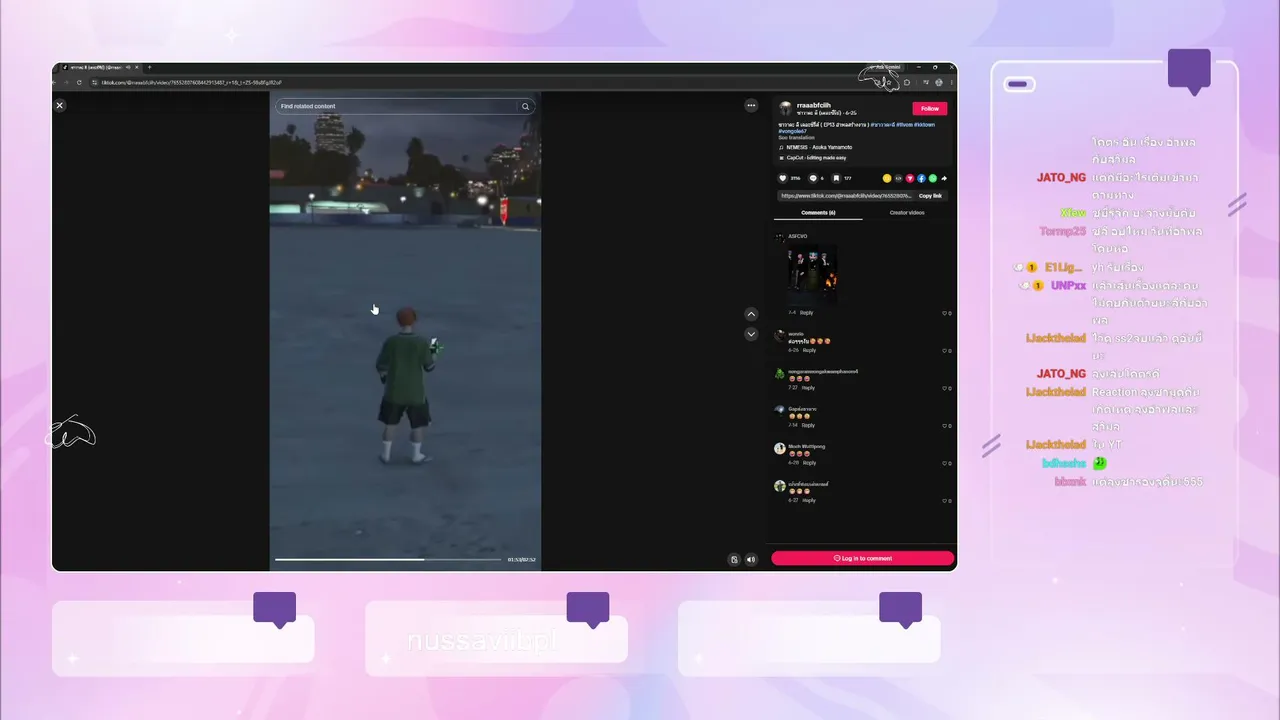Reply to the comment dated 6-27
This screenshot has height=720, width=1280.
coord(809,500)
